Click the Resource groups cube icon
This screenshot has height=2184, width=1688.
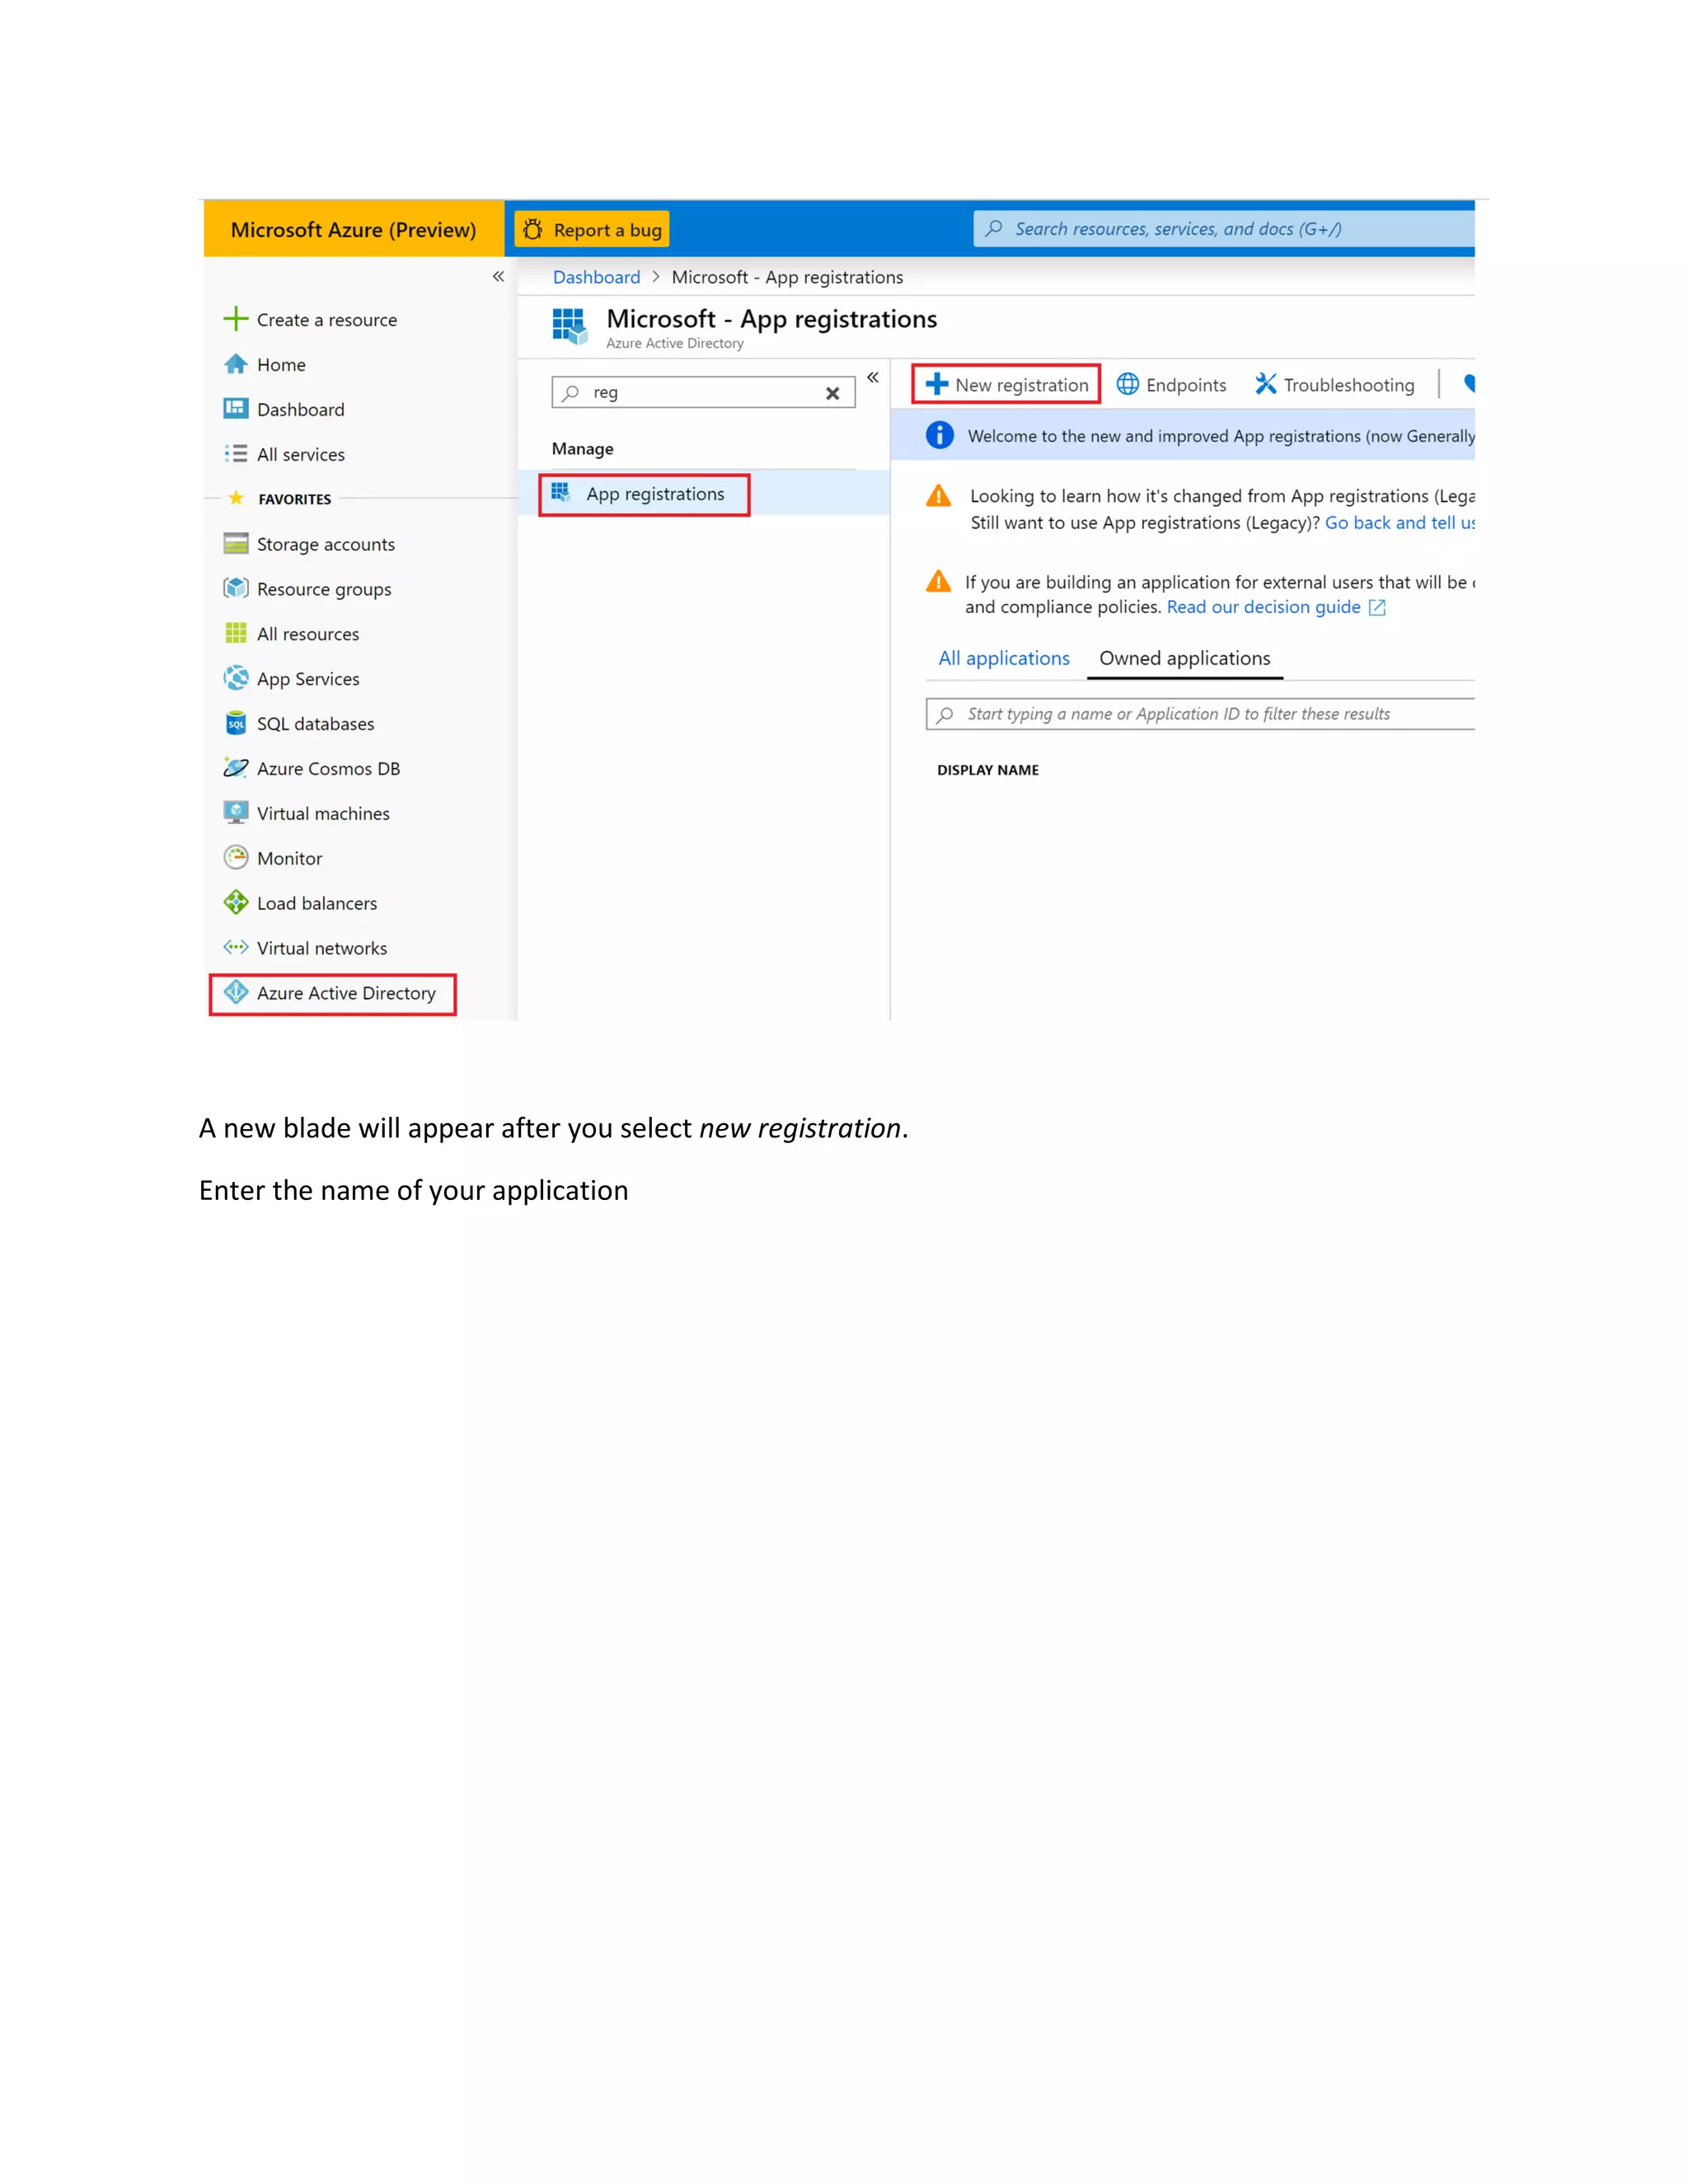235,588
